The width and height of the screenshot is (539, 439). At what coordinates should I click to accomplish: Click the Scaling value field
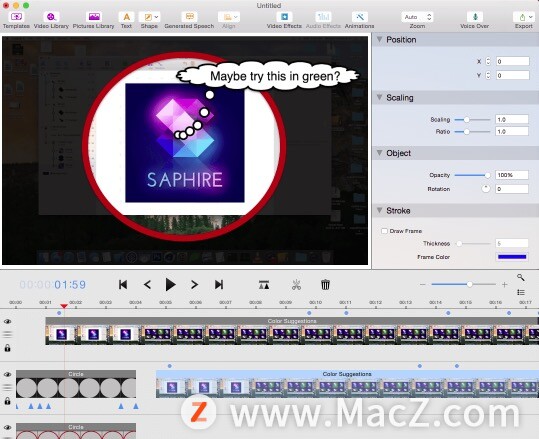click(x=512, y=119)
